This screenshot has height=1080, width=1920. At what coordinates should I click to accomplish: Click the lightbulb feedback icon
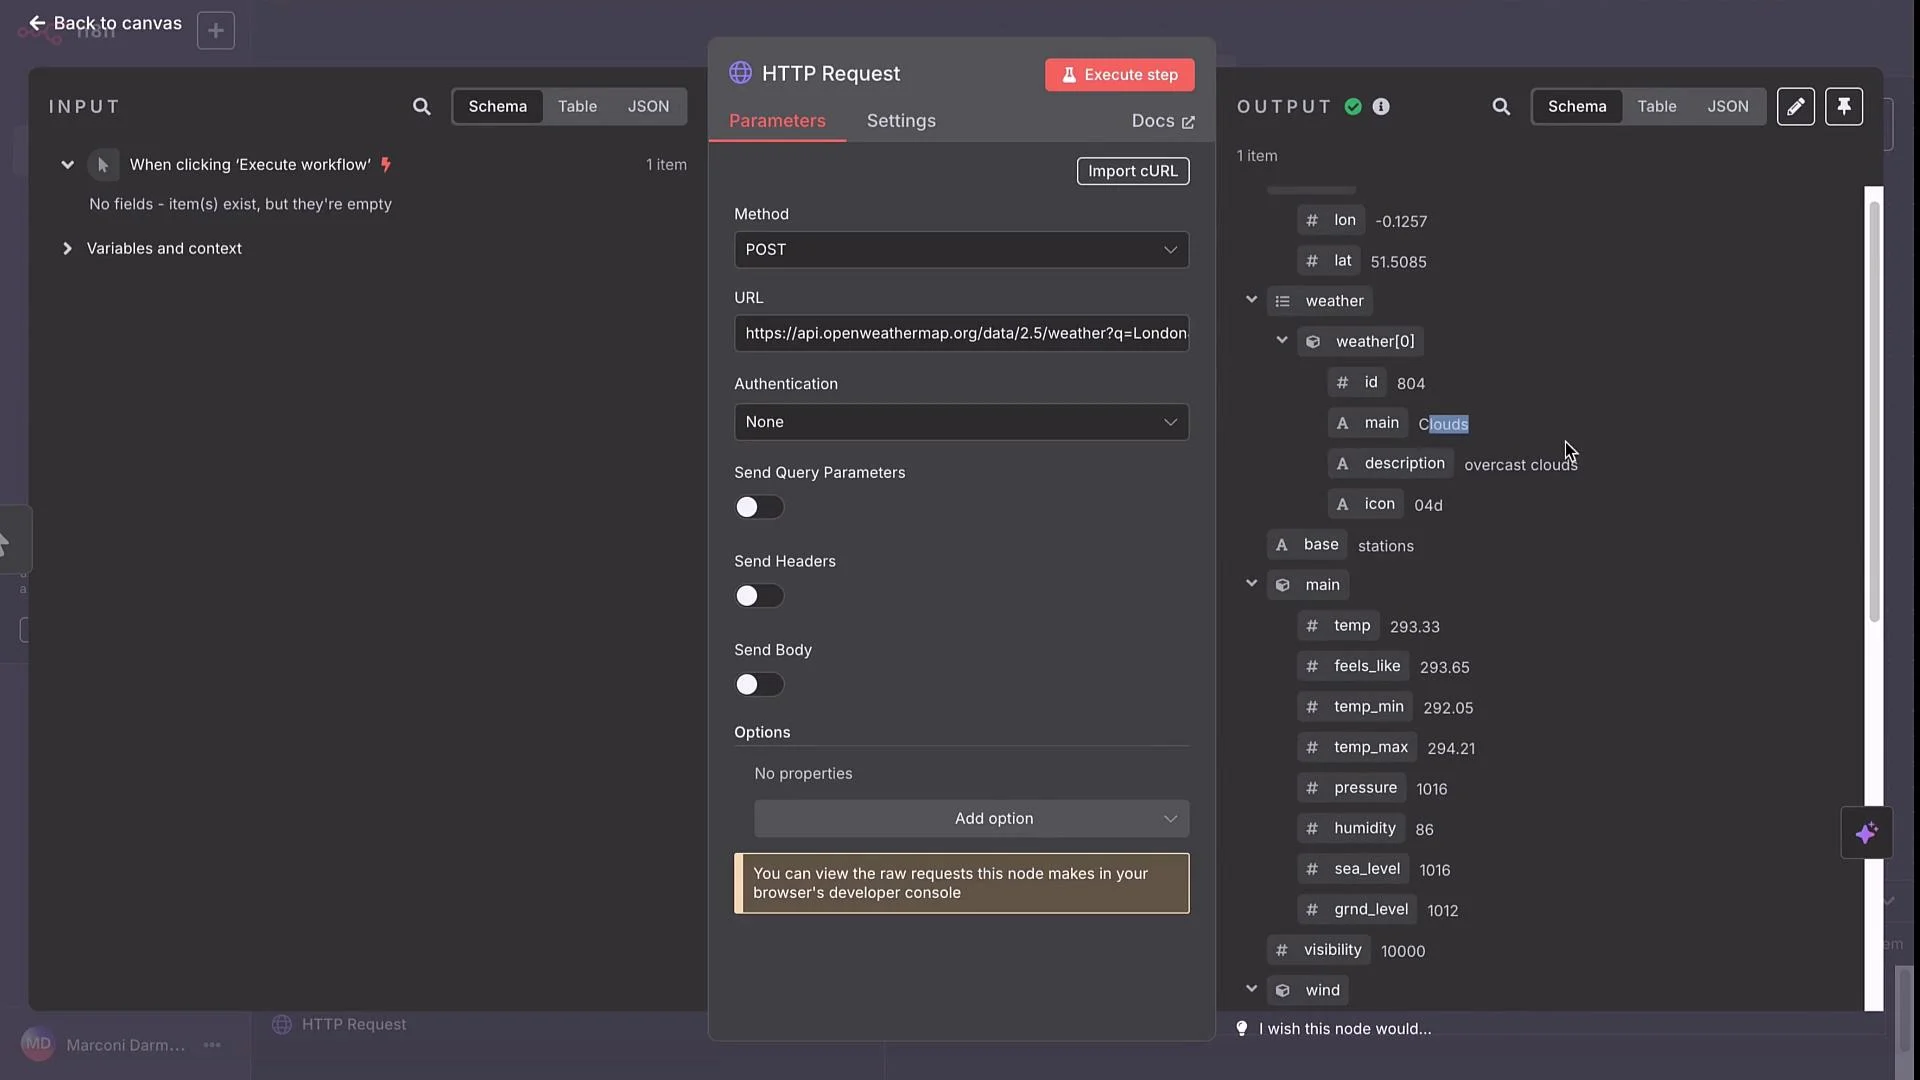pos(1242,1028)
